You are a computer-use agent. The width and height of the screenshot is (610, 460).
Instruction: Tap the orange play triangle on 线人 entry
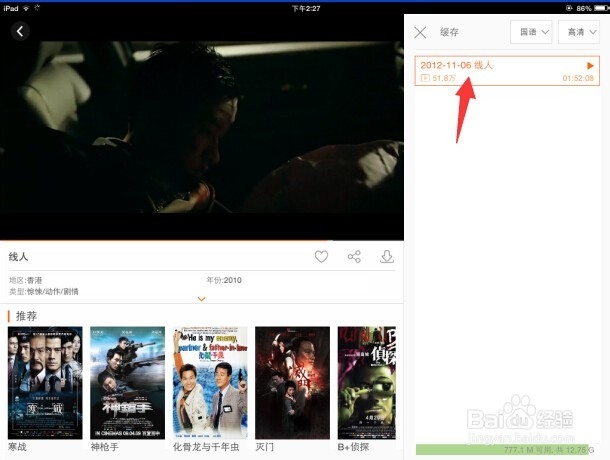tap(590, 65)
